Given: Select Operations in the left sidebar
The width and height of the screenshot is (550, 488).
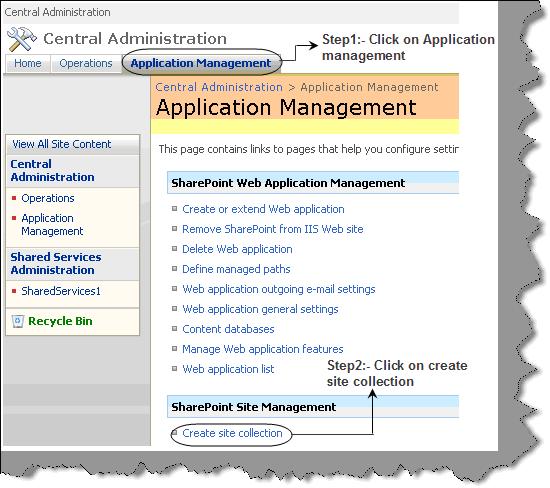Looking at the screenshot, I should [x=48, y=198].
